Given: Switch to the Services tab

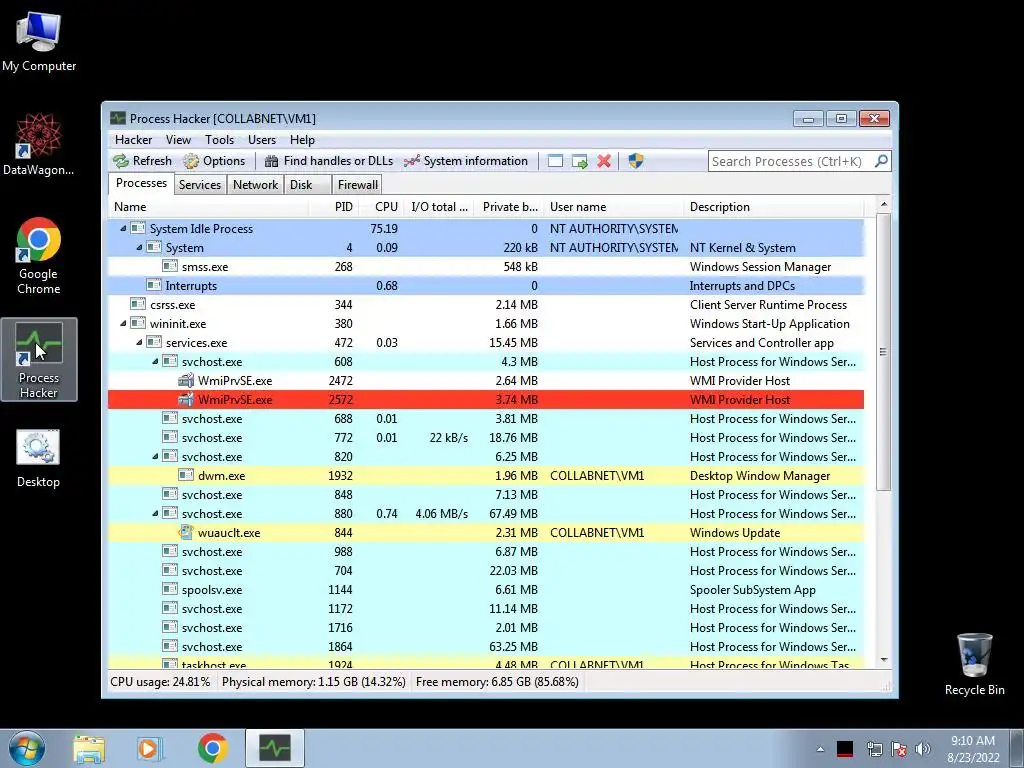Looking at the screenshot, I should [x=200, y=185].
